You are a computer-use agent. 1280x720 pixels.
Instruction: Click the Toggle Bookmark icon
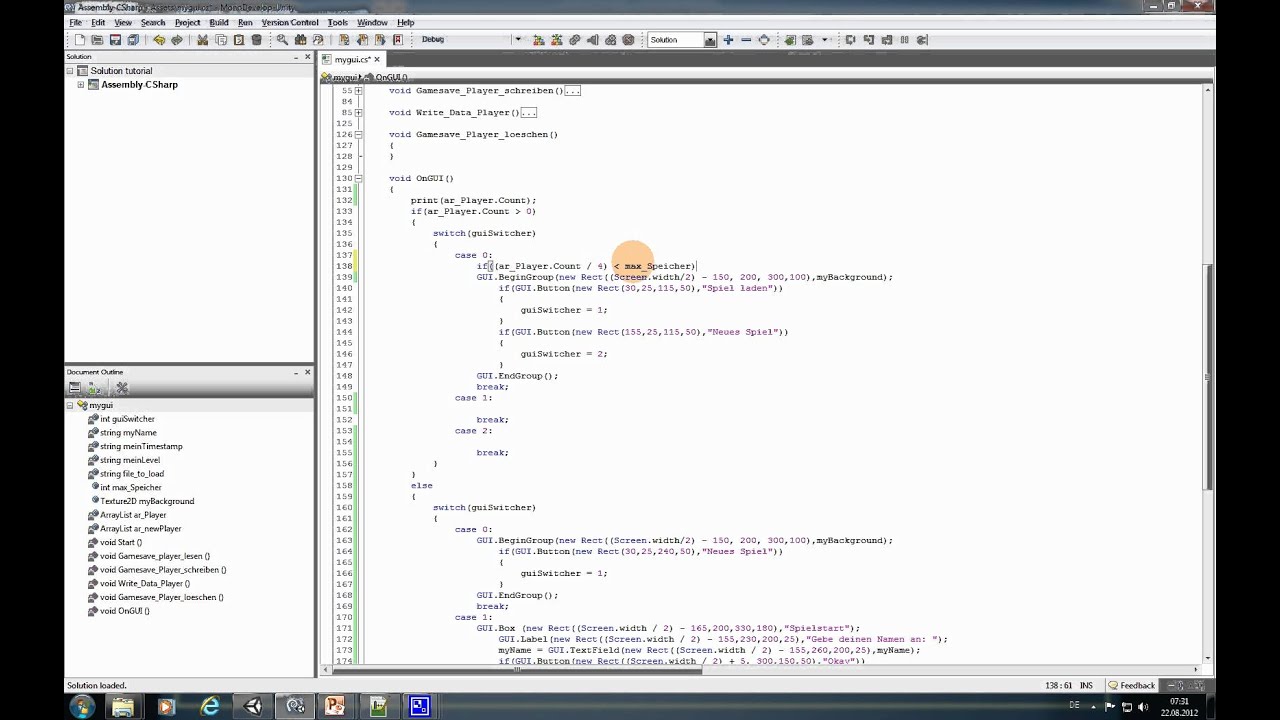[344, 40]
